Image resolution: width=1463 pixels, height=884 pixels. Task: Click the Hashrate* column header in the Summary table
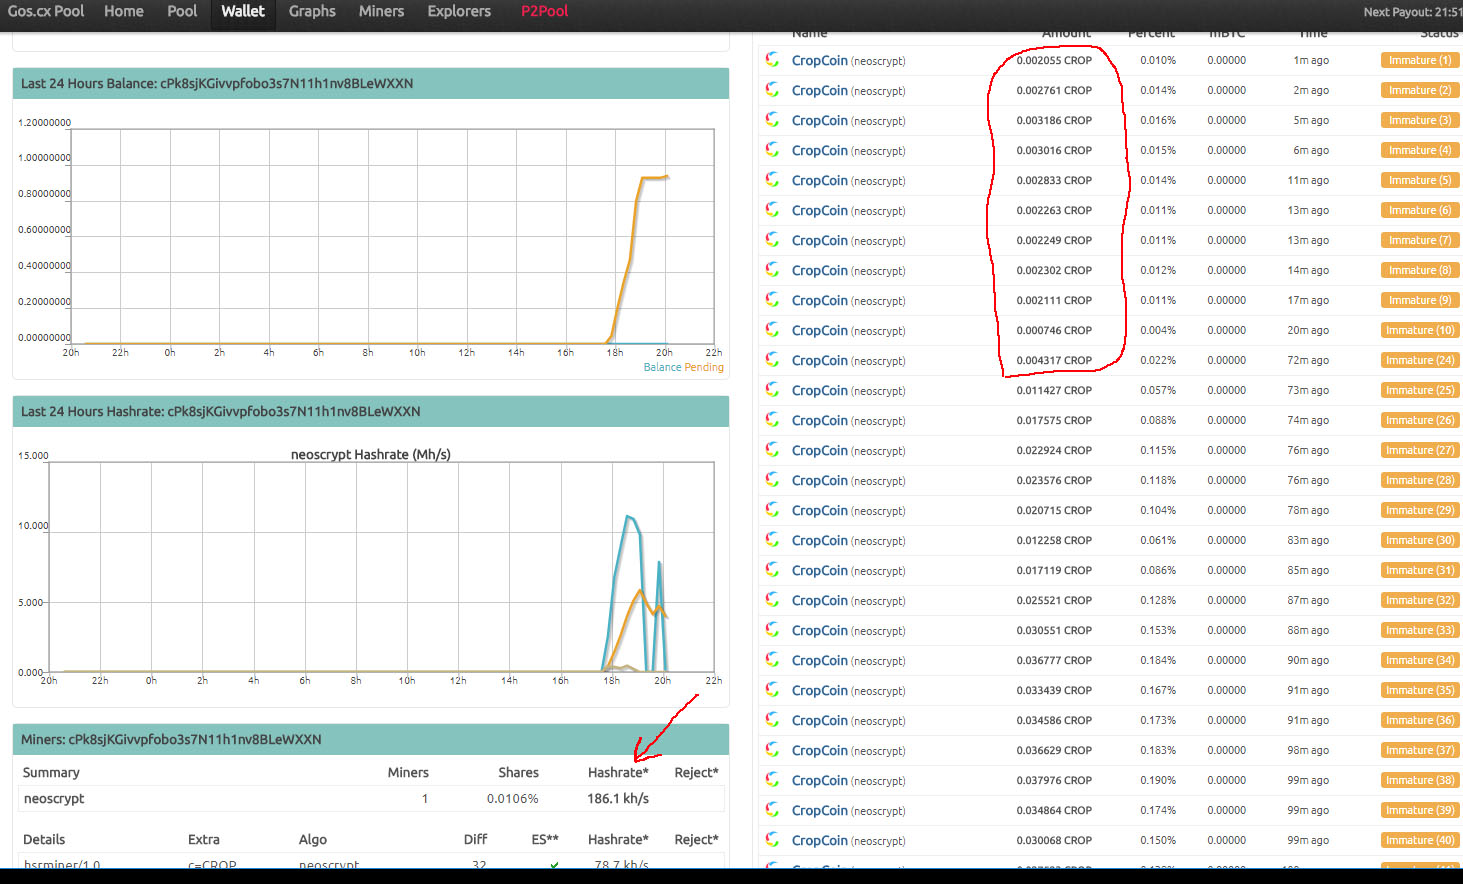(618, 772)
